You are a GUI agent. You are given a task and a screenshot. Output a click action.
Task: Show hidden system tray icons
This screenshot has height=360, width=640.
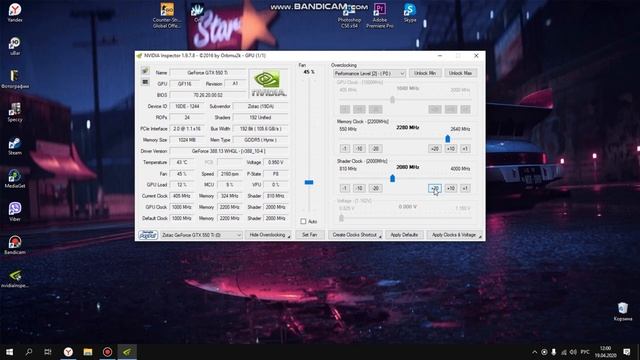click(534, 352)
